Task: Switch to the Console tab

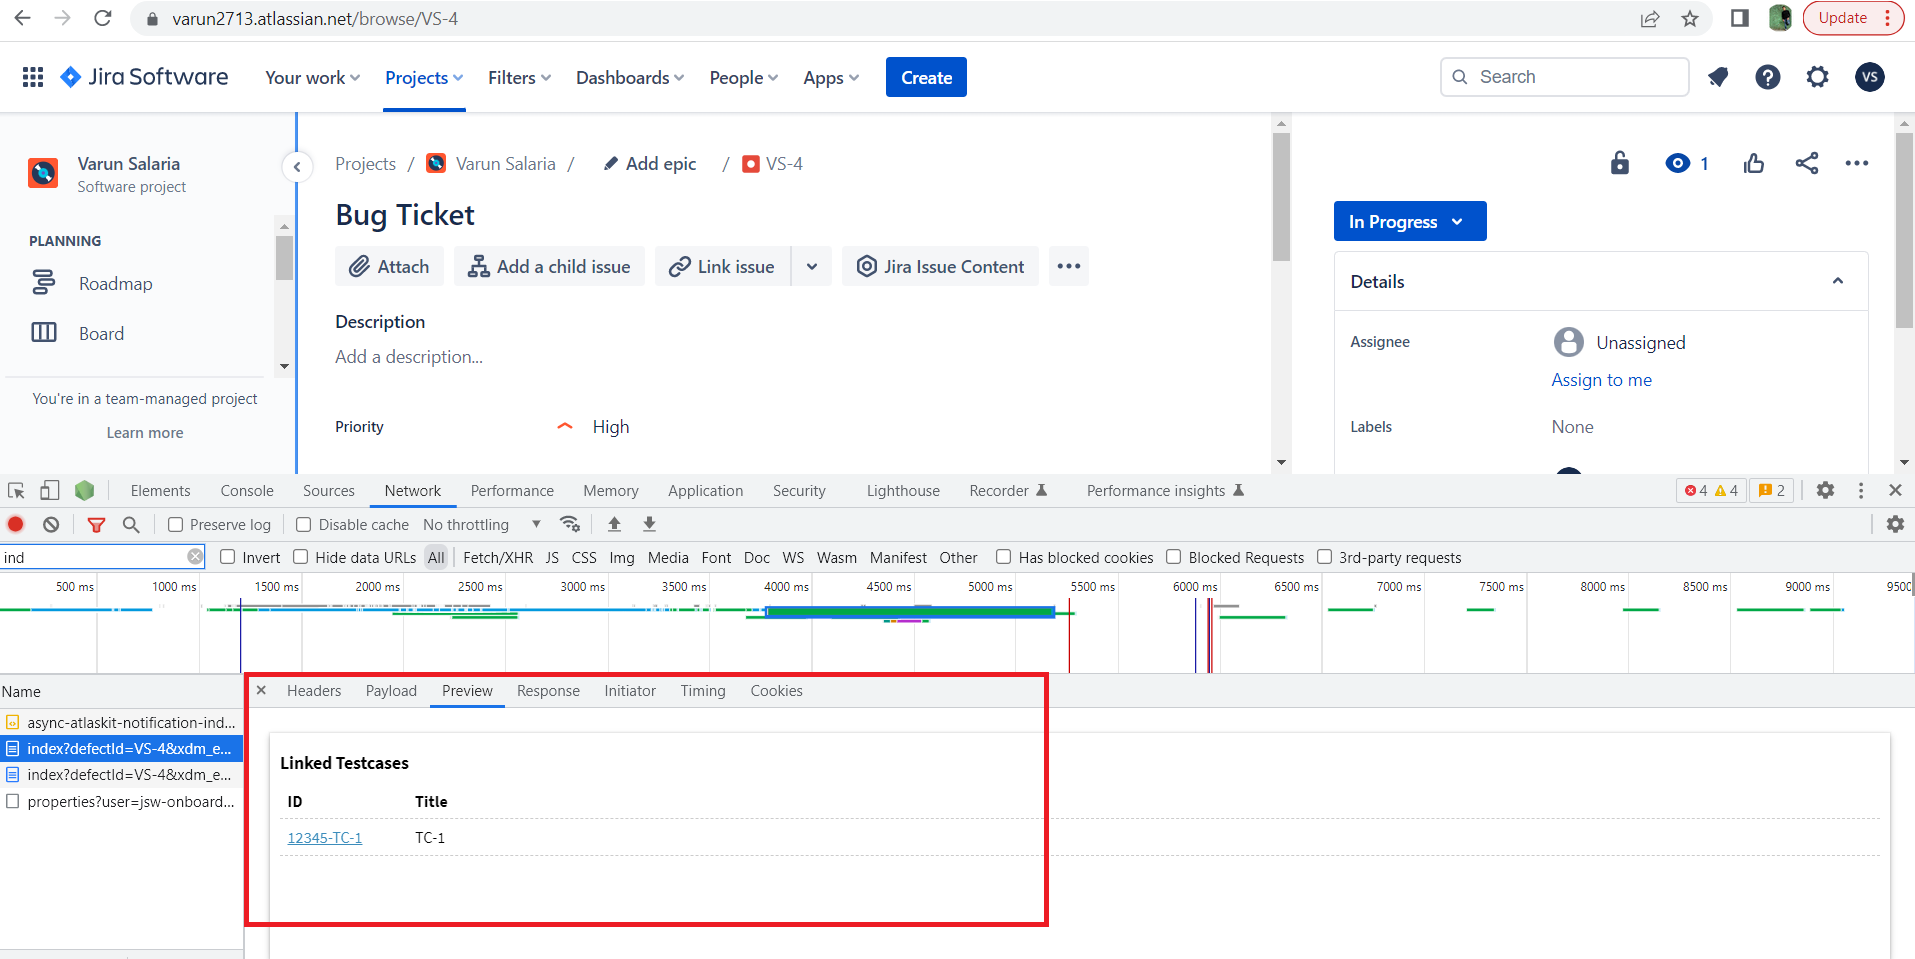Action: [x=247, y=490]
